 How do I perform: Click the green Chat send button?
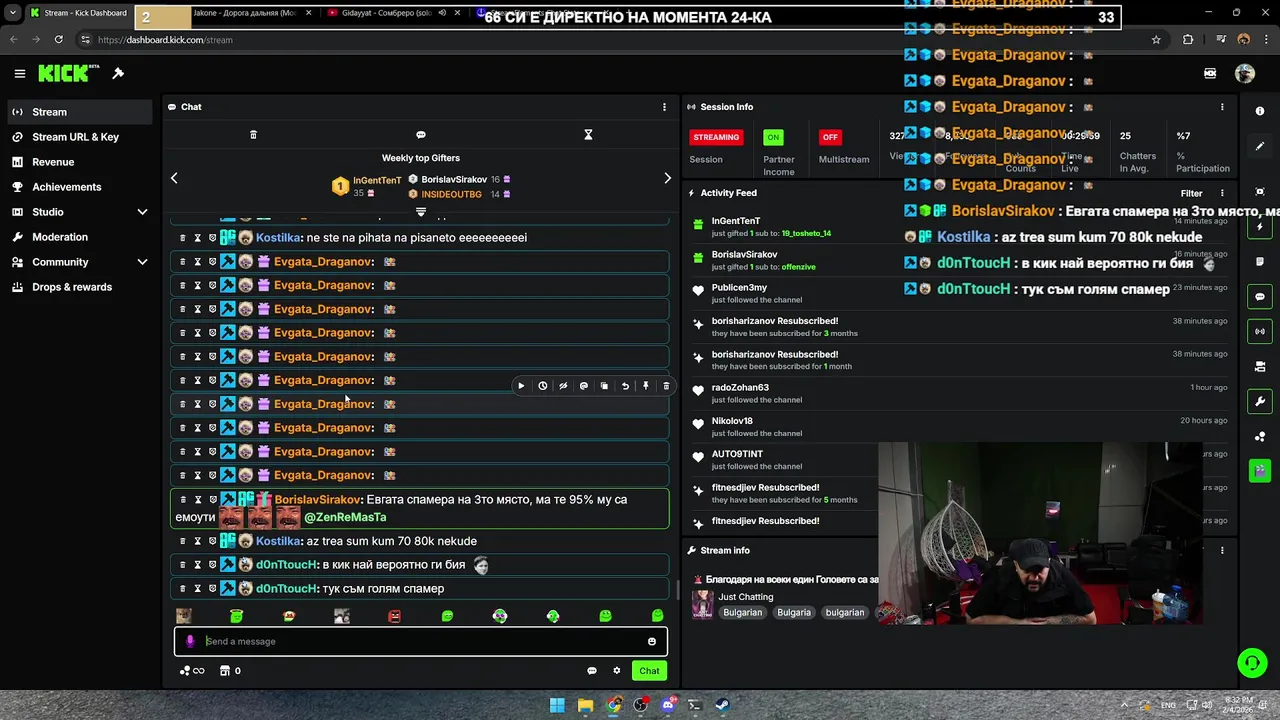pos(650,671)
